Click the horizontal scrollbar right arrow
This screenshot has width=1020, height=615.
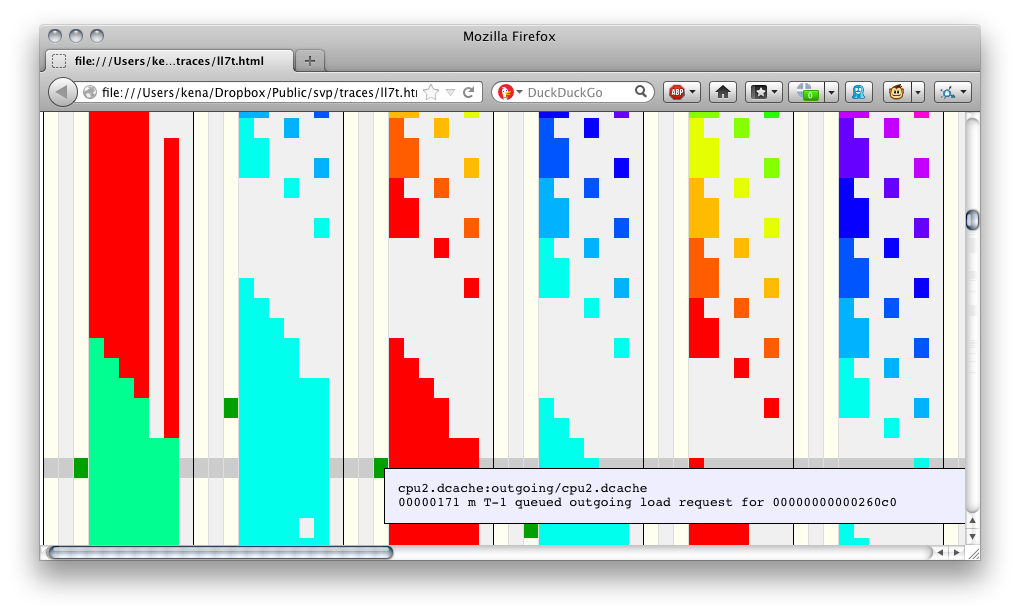[x=956, y=553]
